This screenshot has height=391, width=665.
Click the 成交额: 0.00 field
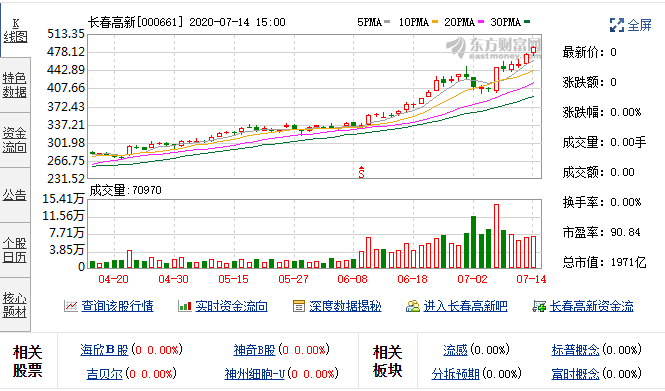point(598,172)
